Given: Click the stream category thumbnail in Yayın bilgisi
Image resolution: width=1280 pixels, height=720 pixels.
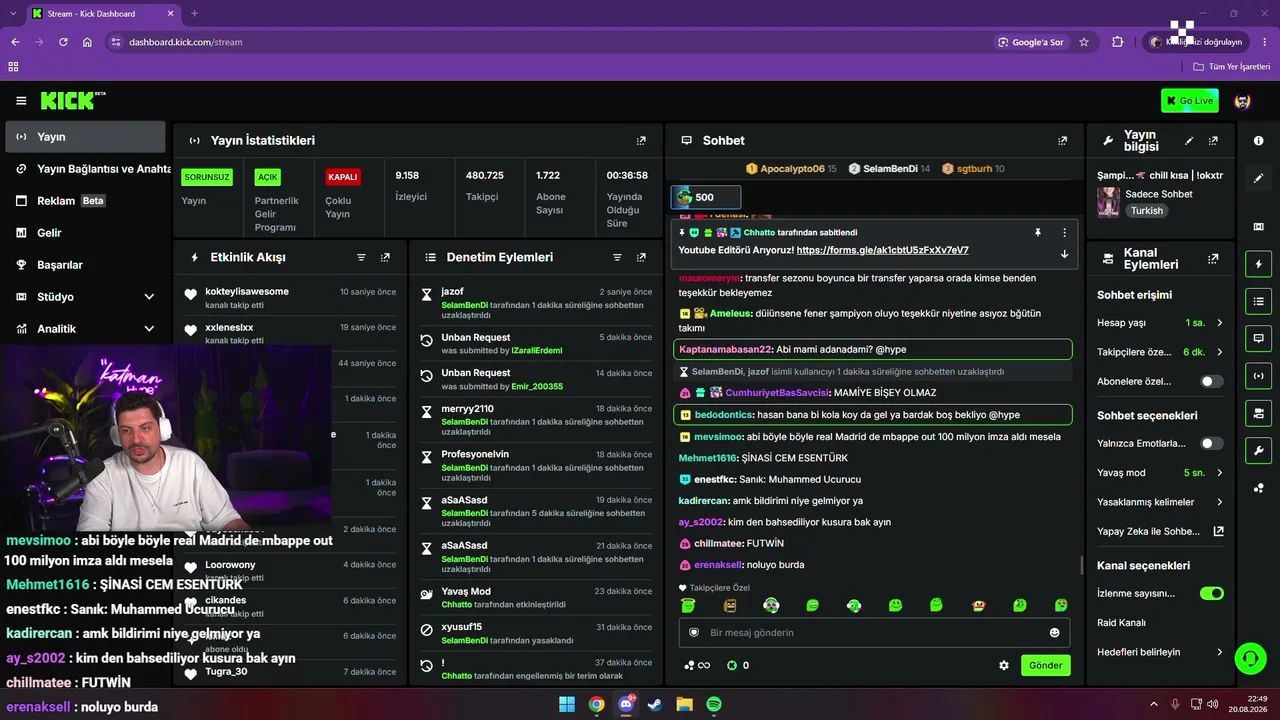Looking at the screenshot, I should [1108, 202].
